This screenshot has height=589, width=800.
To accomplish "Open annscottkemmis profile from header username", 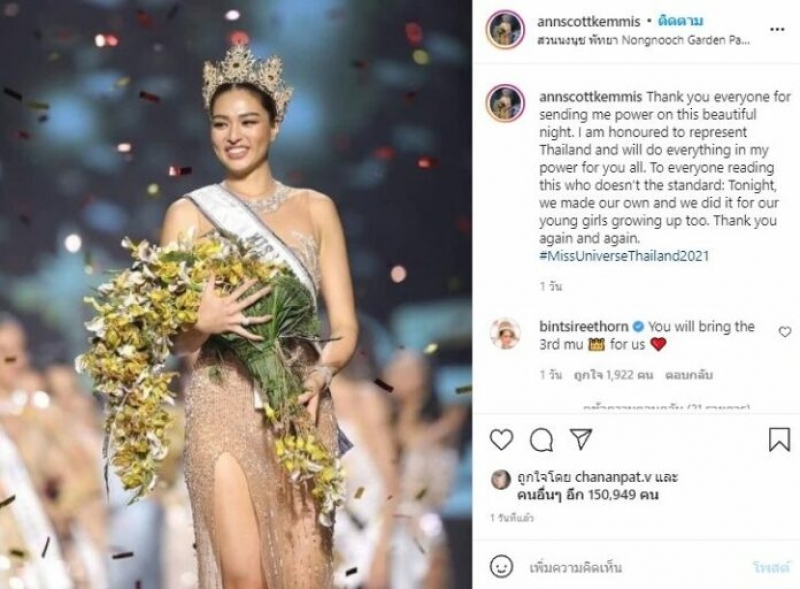I will tap(588, 21).
